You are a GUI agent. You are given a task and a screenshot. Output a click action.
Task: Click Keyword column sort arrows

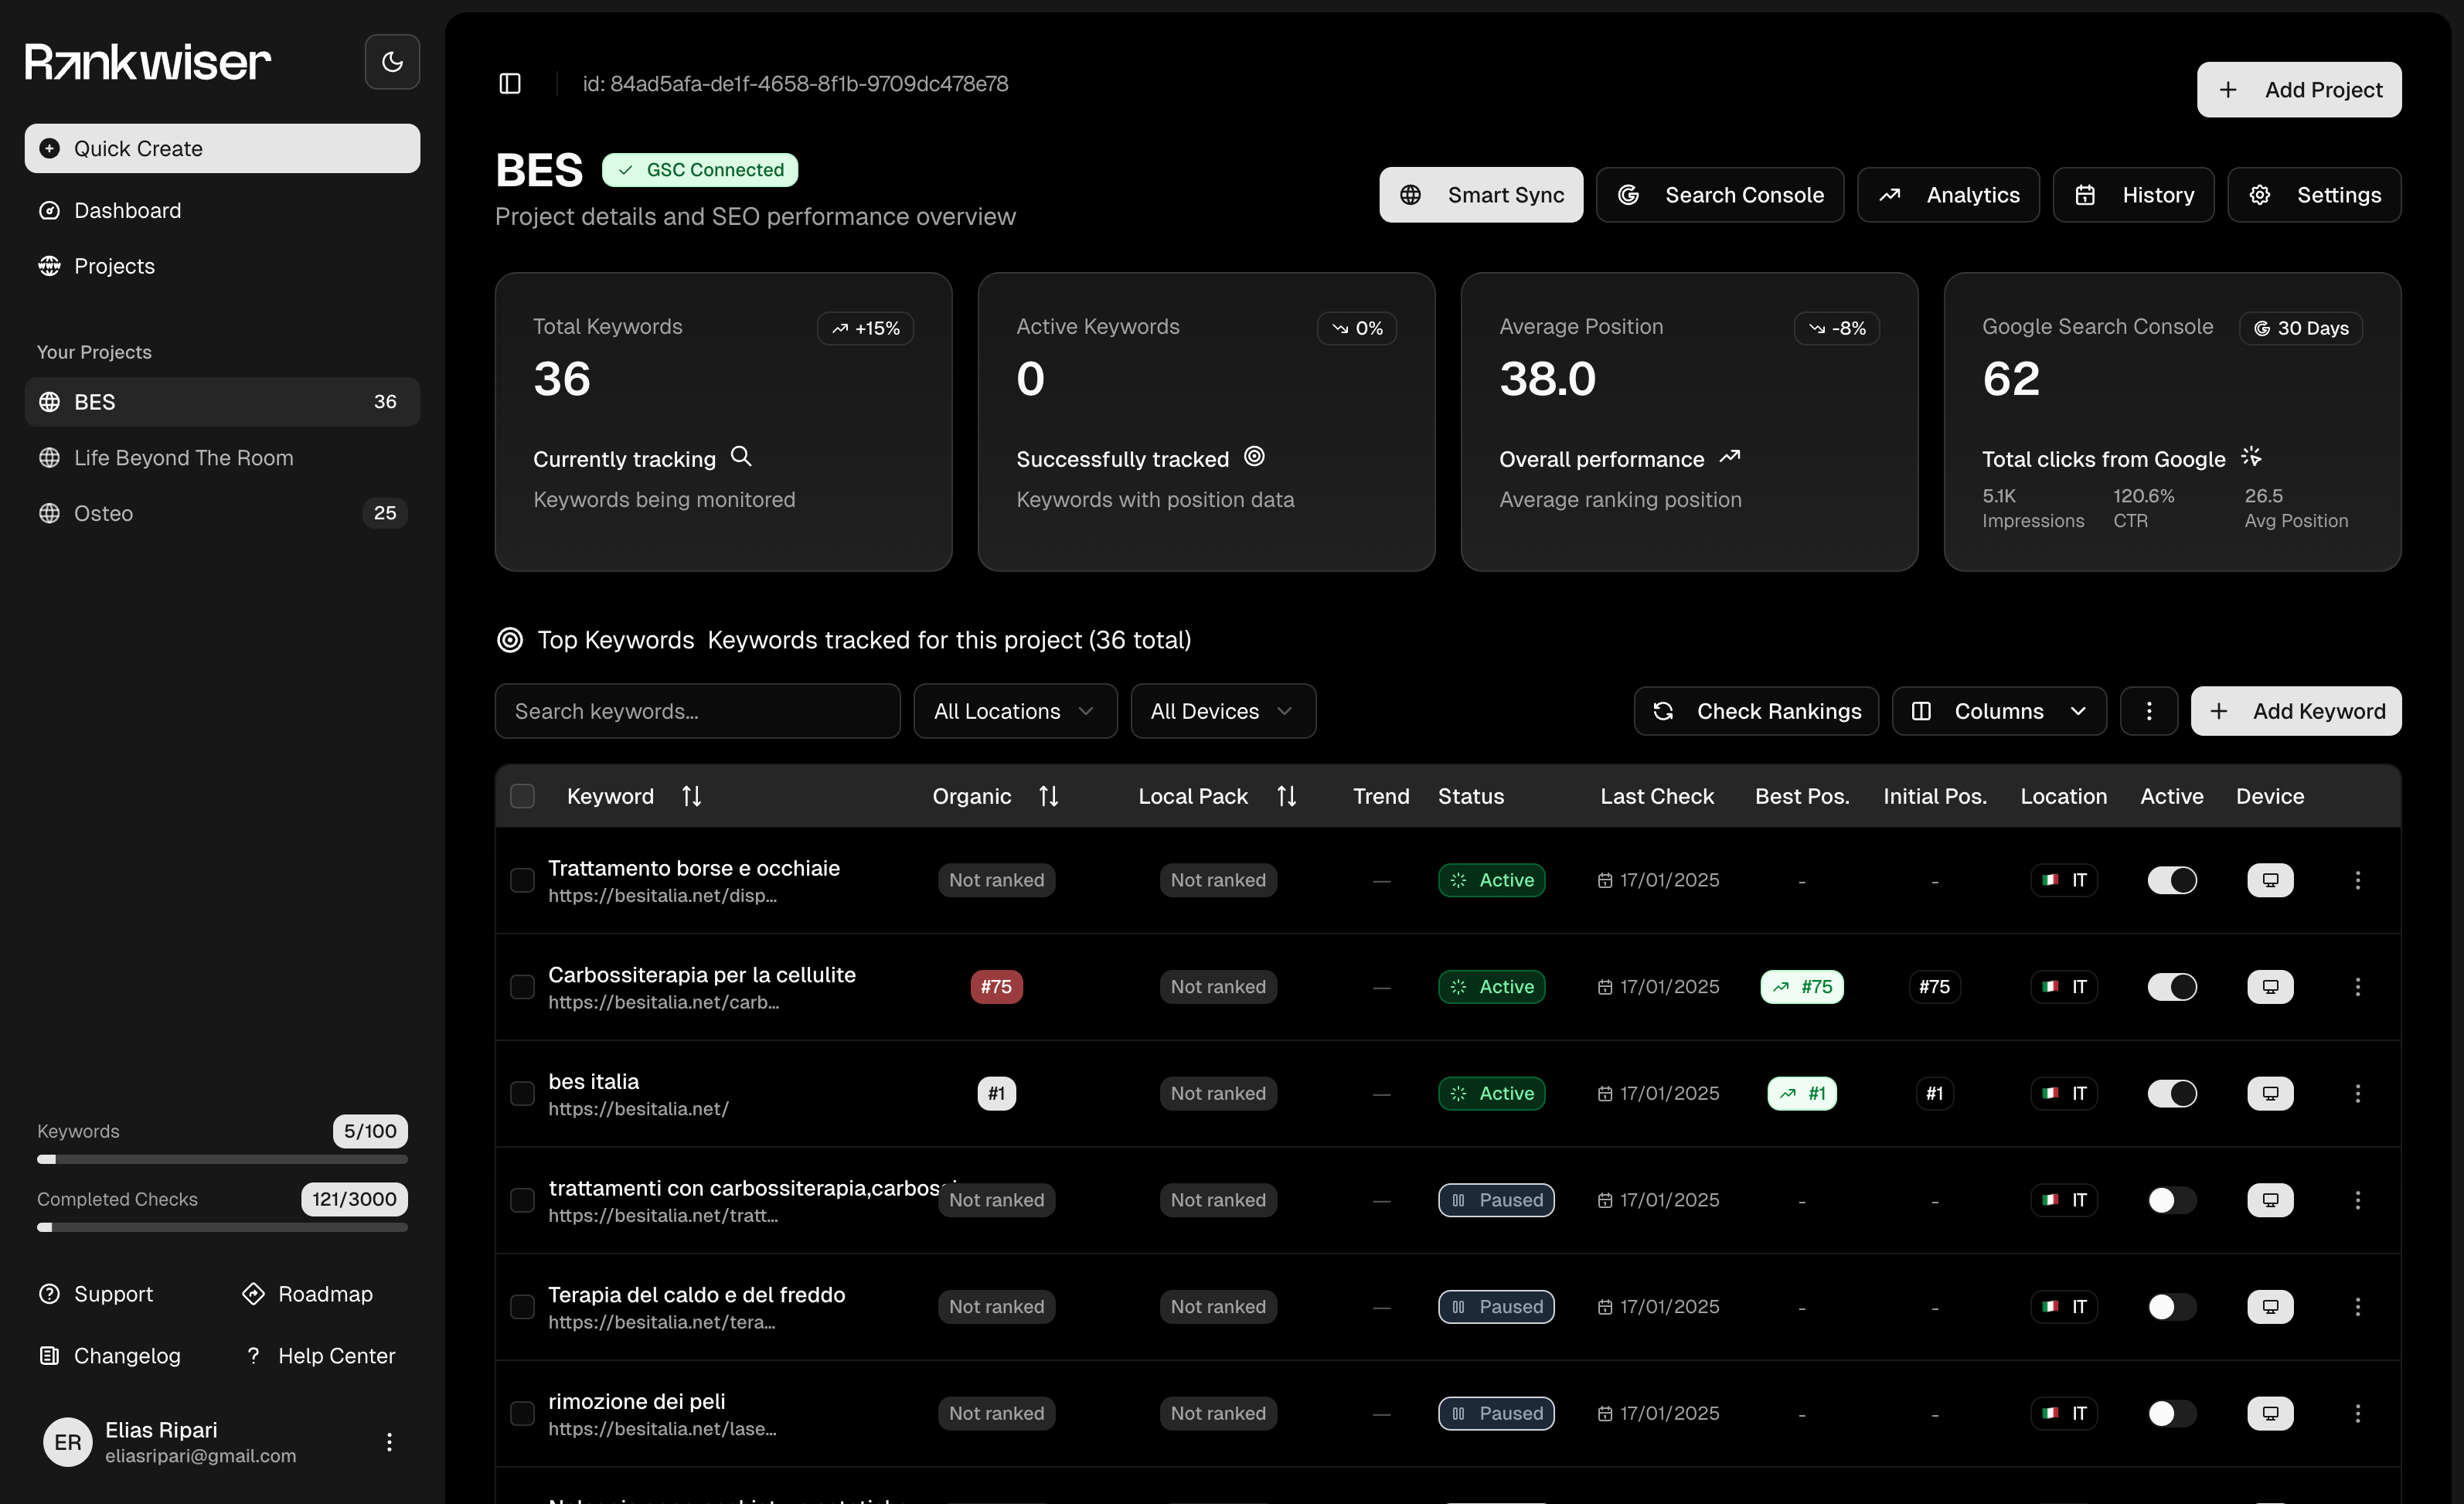[x=691, y=796]
